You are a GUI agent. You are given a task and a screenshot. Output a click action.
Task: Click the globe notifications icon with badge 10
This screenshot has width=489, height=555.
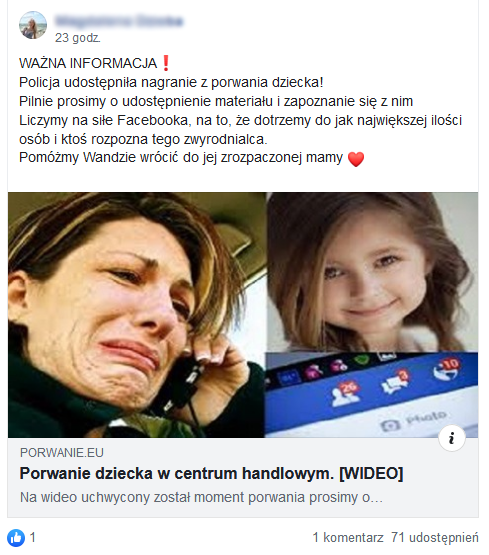point(447,369)
